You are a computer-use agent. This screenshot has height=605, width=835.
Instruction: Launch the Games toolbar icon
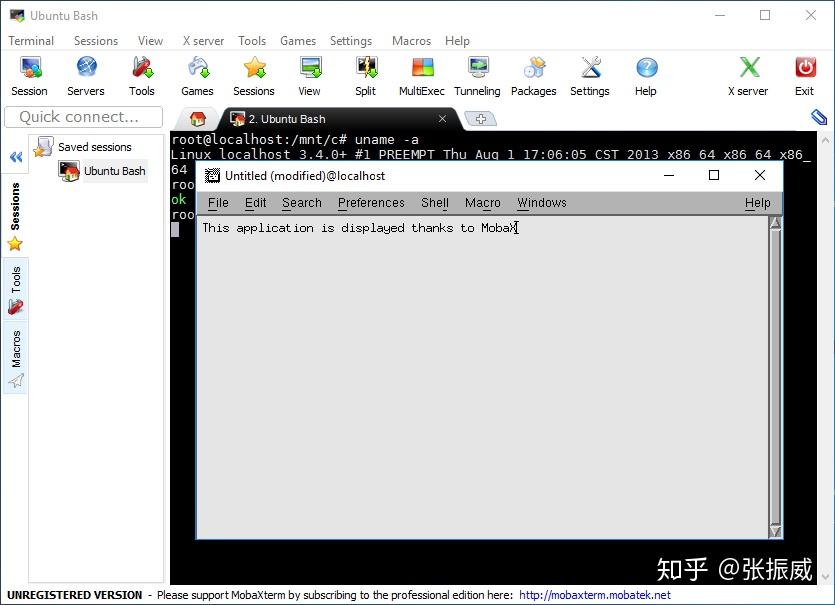pos(198,76)
